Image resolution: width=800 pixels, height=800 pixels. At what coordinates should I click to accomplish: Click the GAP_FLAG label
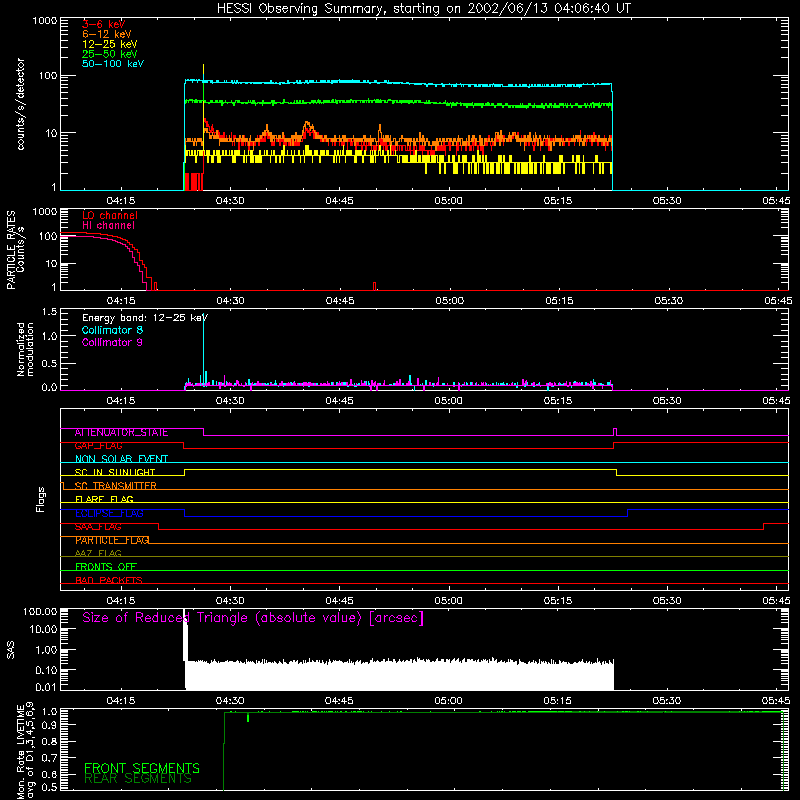98,446
